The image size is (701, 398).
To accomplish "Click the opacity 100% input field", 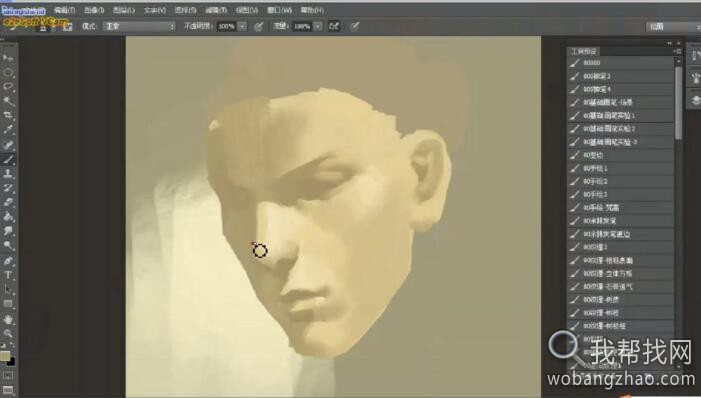I will (x=227, y=26).
